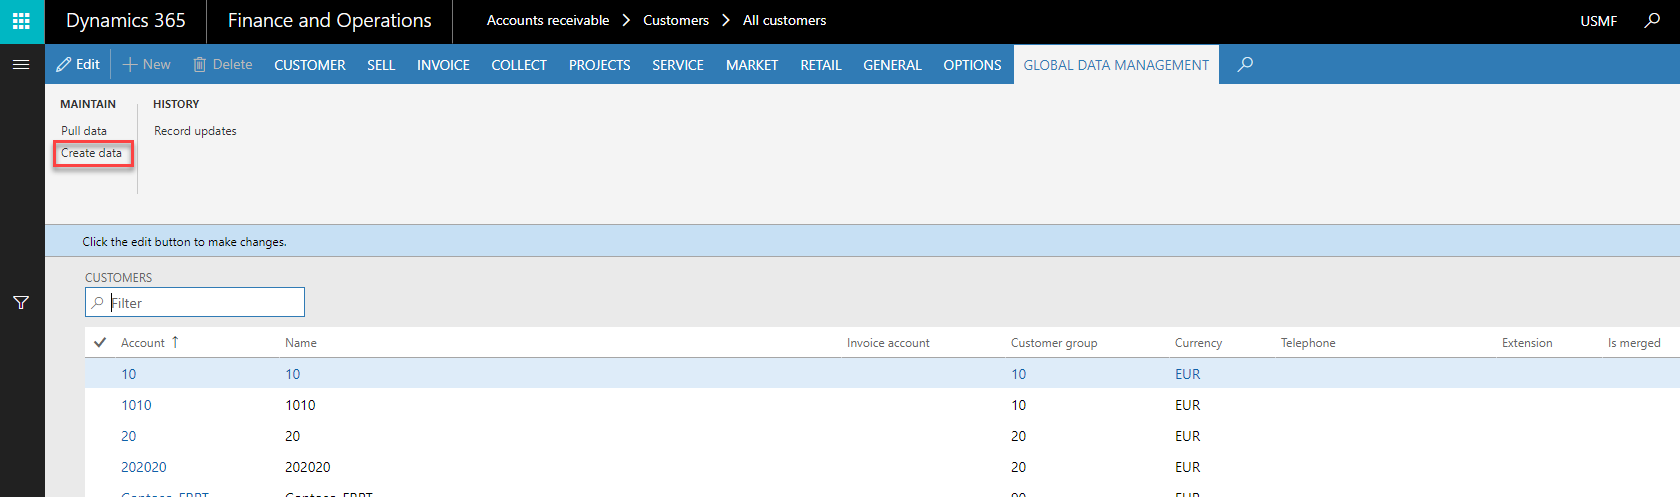Switch to the INVOICE tab
The height and width of the screenshot is (497, 1680).
(x=443, y=65)
